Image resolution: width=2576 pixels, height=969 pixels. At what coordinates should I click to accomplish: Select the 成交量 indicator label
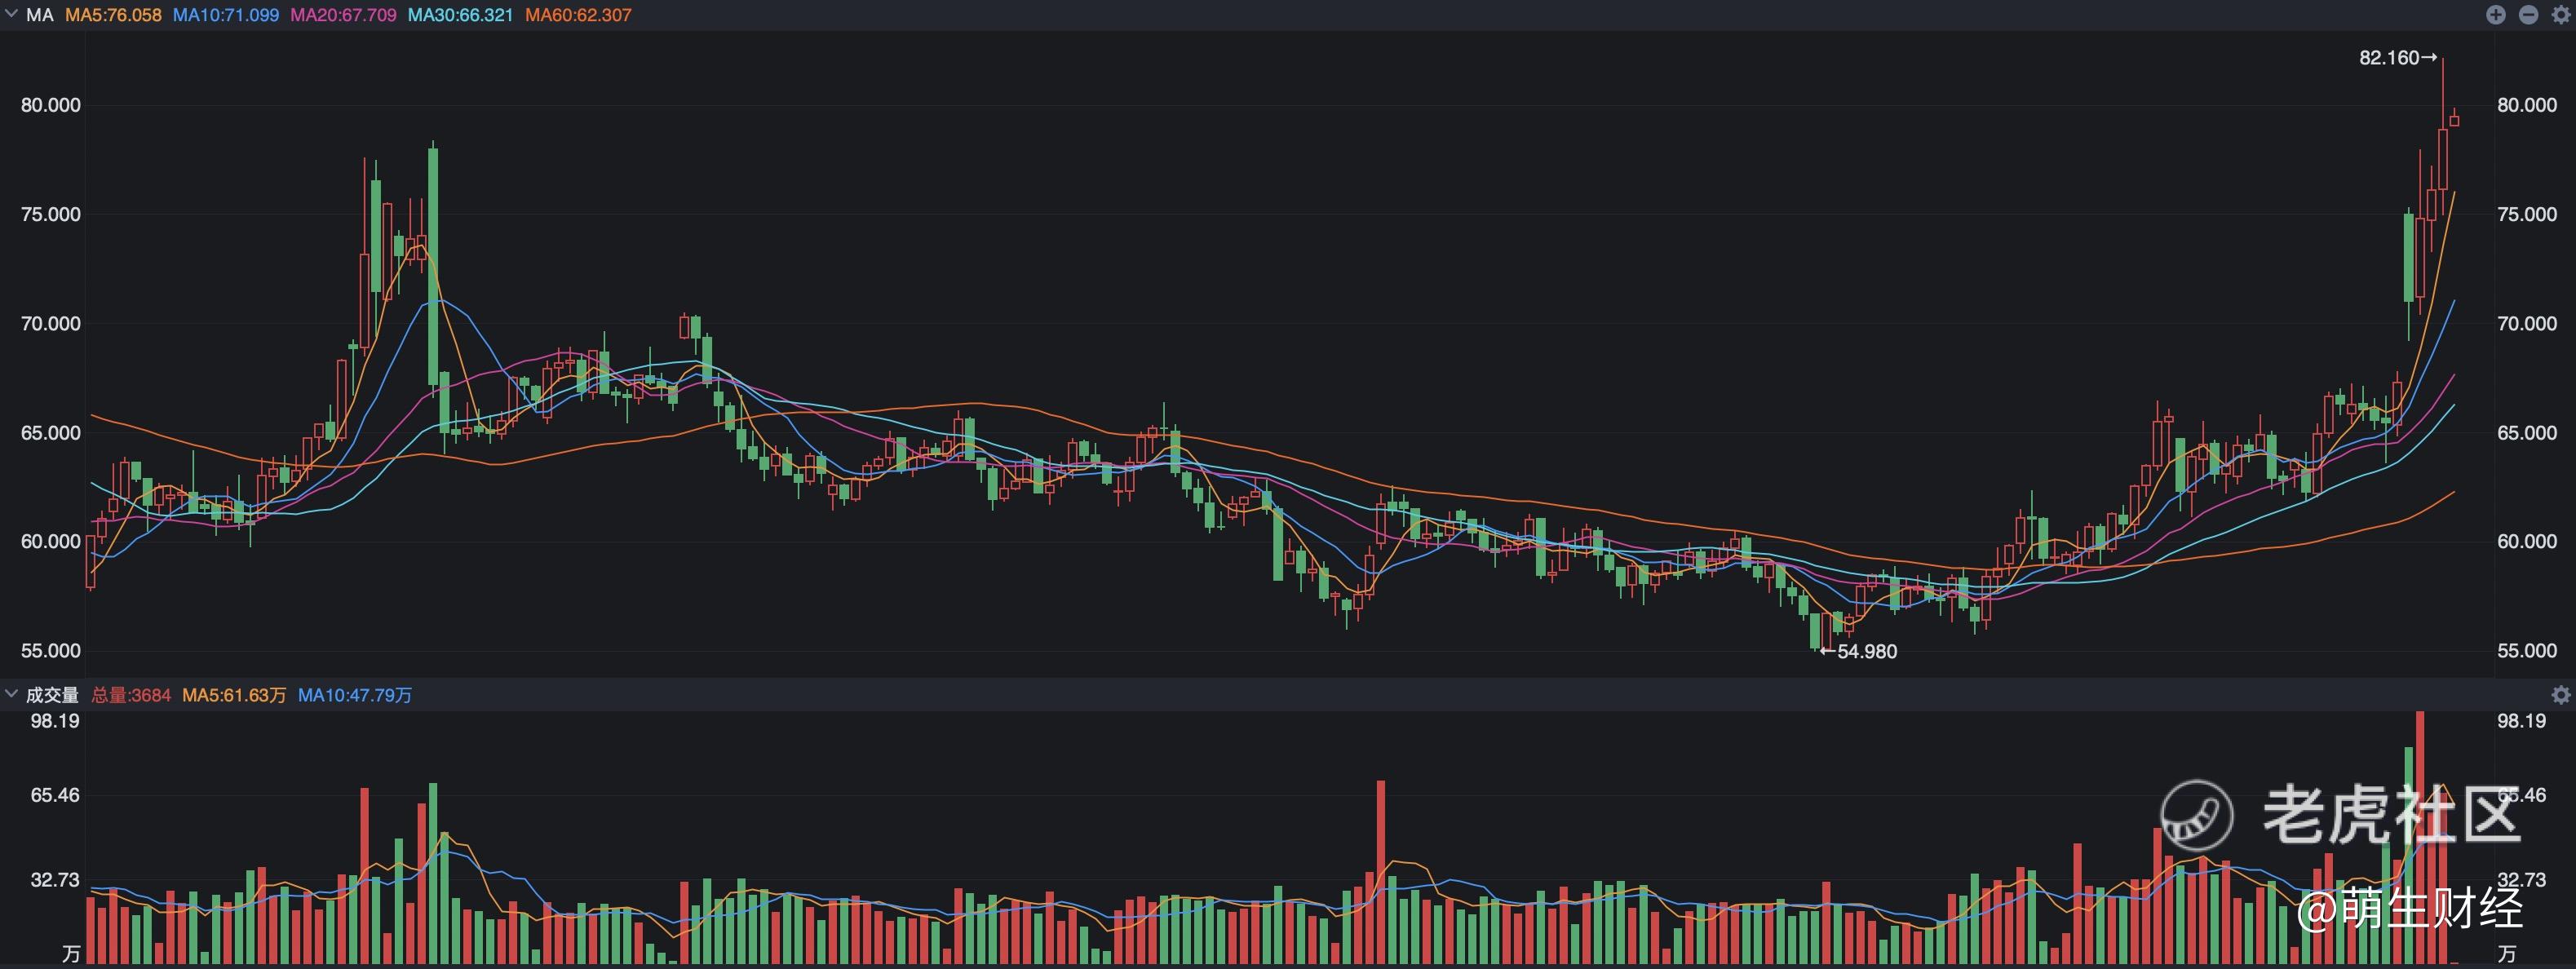tap(52, 695)
